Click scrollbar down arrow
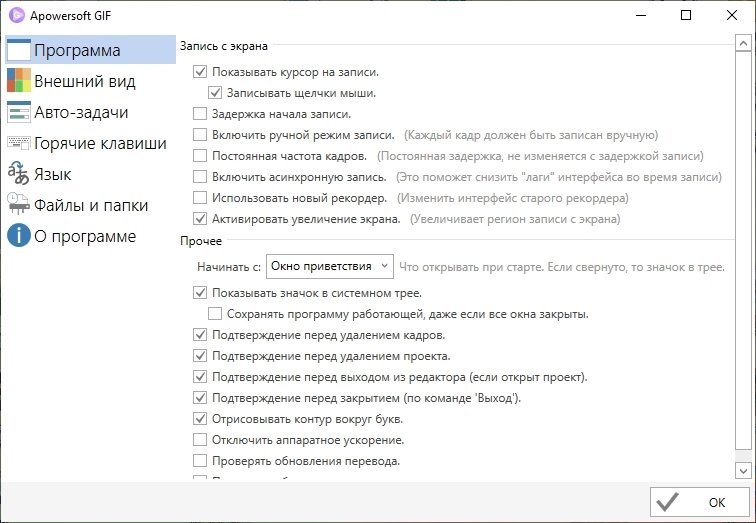The image size is (756, 523). click(743, 470)
